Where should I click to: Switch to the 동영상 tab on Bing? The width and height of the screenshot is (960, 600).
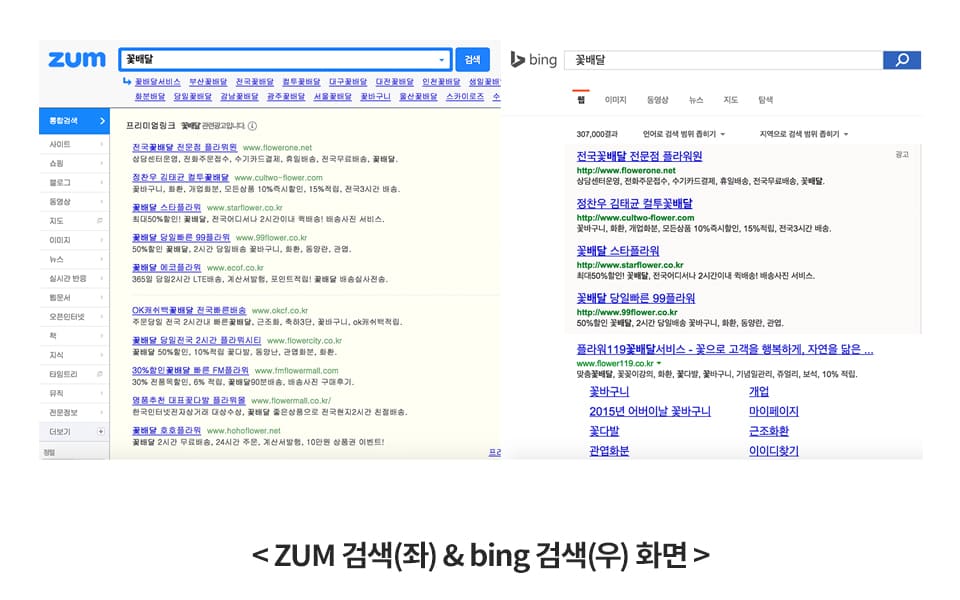pos(657,100)
